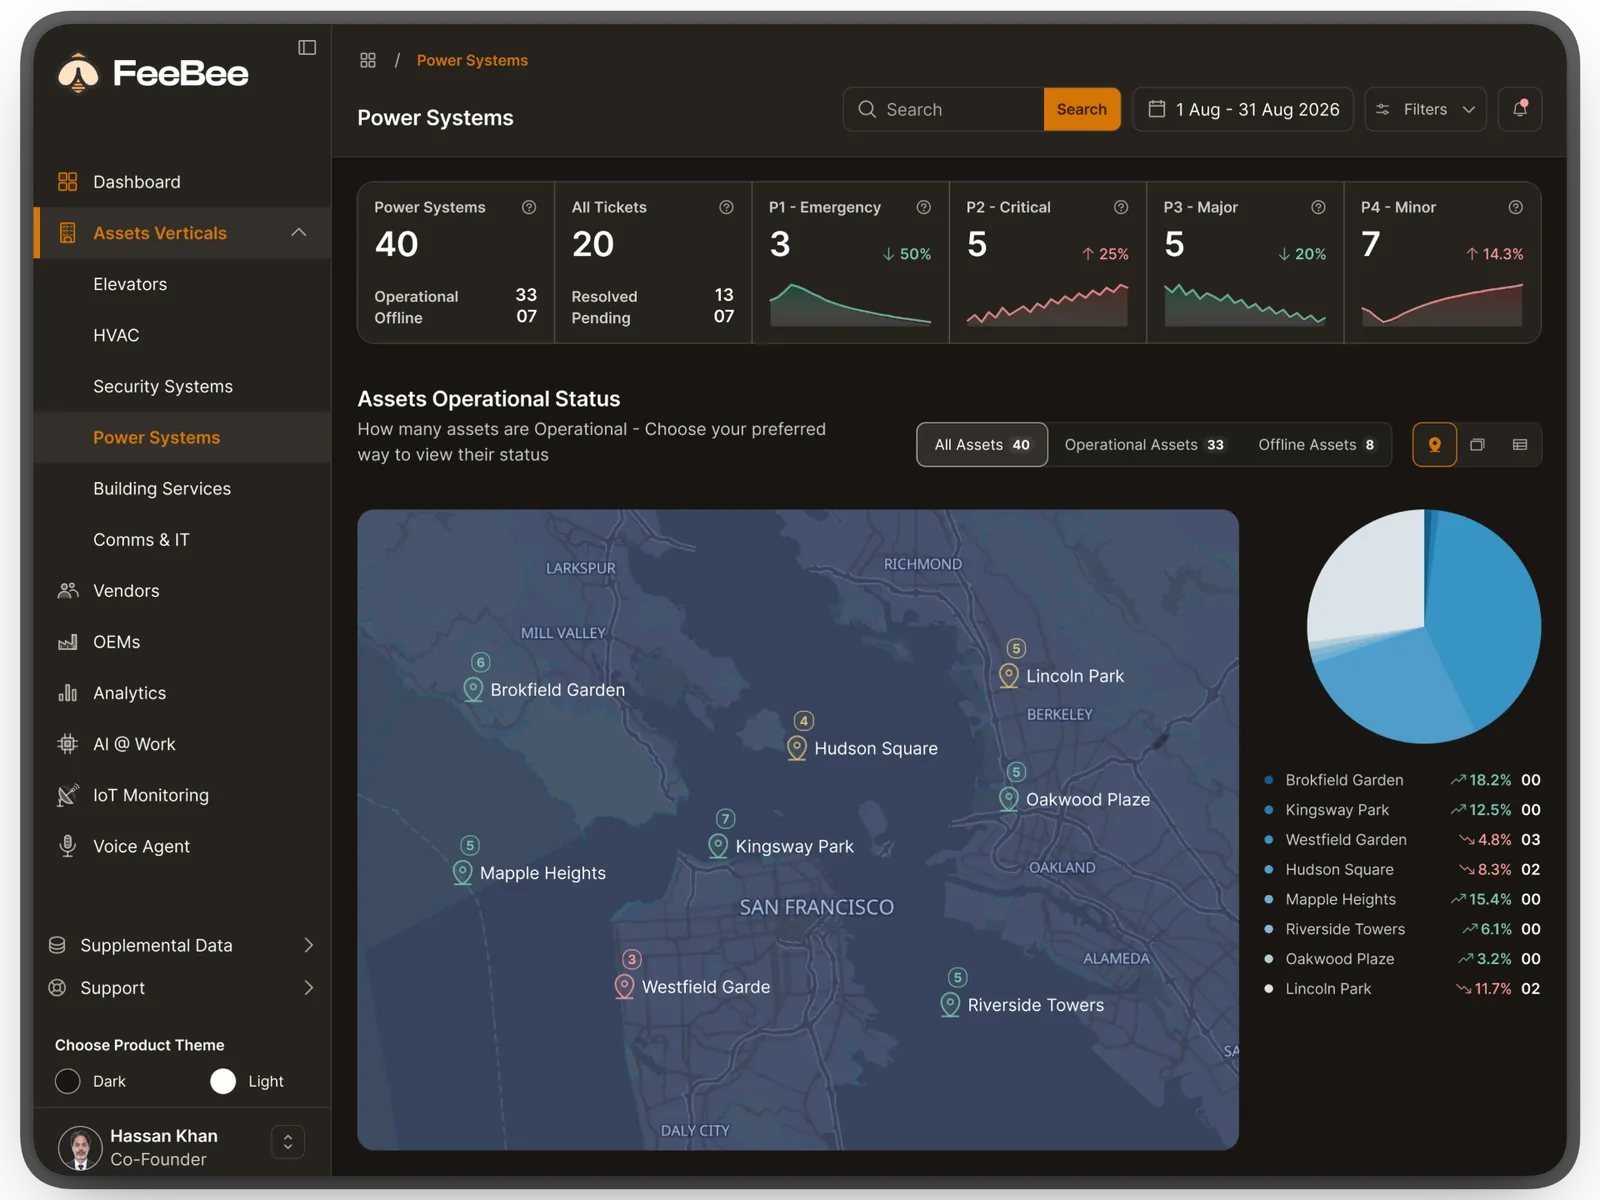The height and width of the screenshot is (1200, 1600).
Task: Switch to card stack view
Action: coord(1477,445)
